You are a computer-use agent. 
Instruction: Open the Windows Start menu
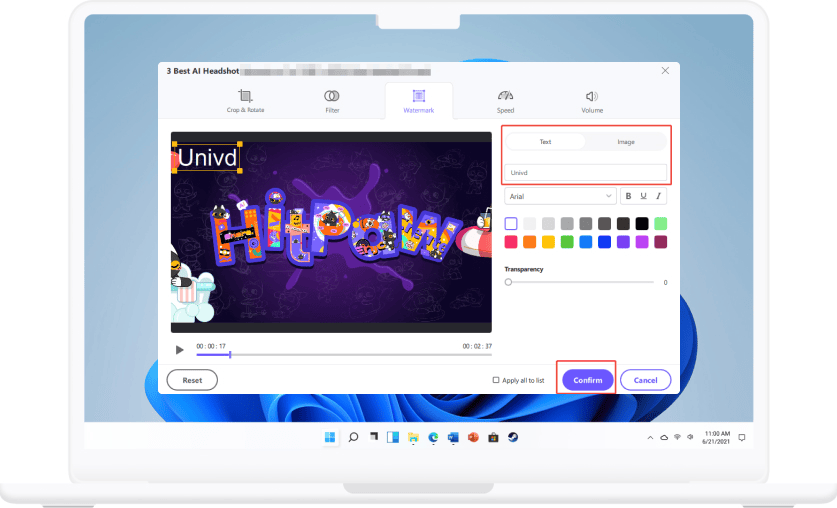pos(330,438)
